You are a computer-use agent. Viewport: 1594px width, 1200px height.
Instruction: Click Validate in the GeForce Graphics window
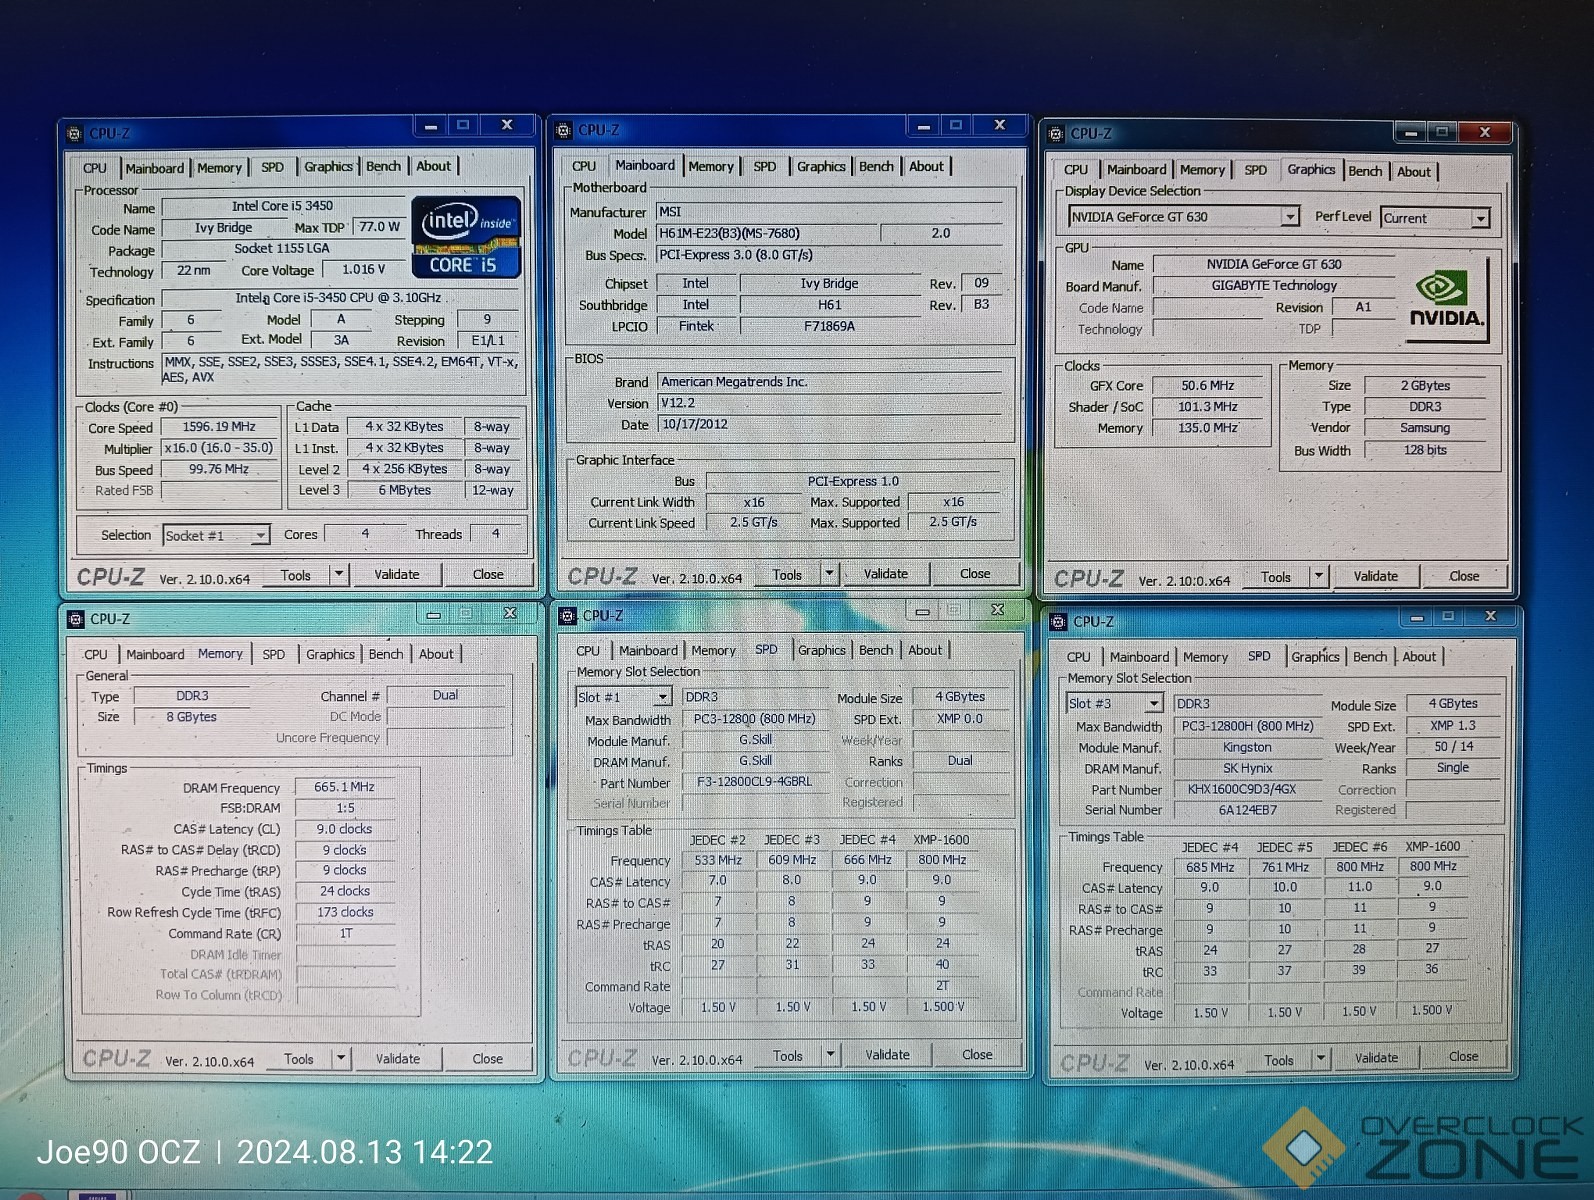[x=1376, y=576]
